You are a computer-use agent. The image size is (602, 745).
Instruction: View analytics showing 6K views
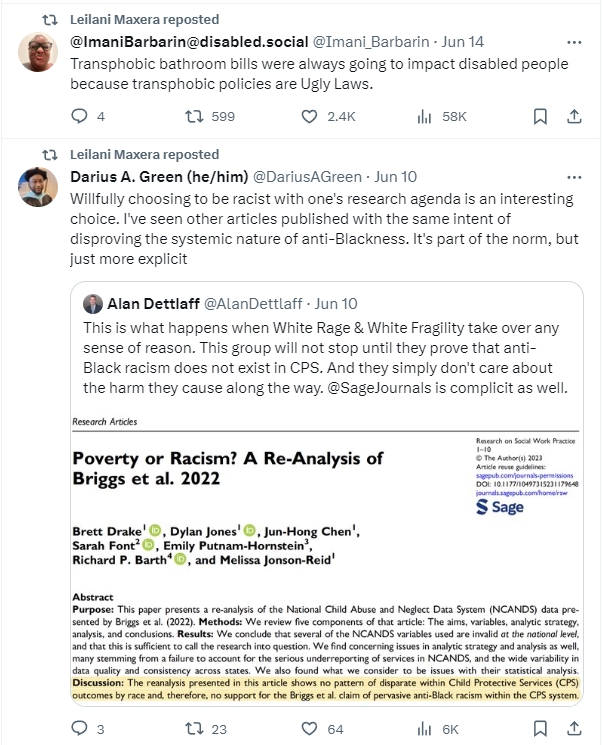click(x=424, y=728)
